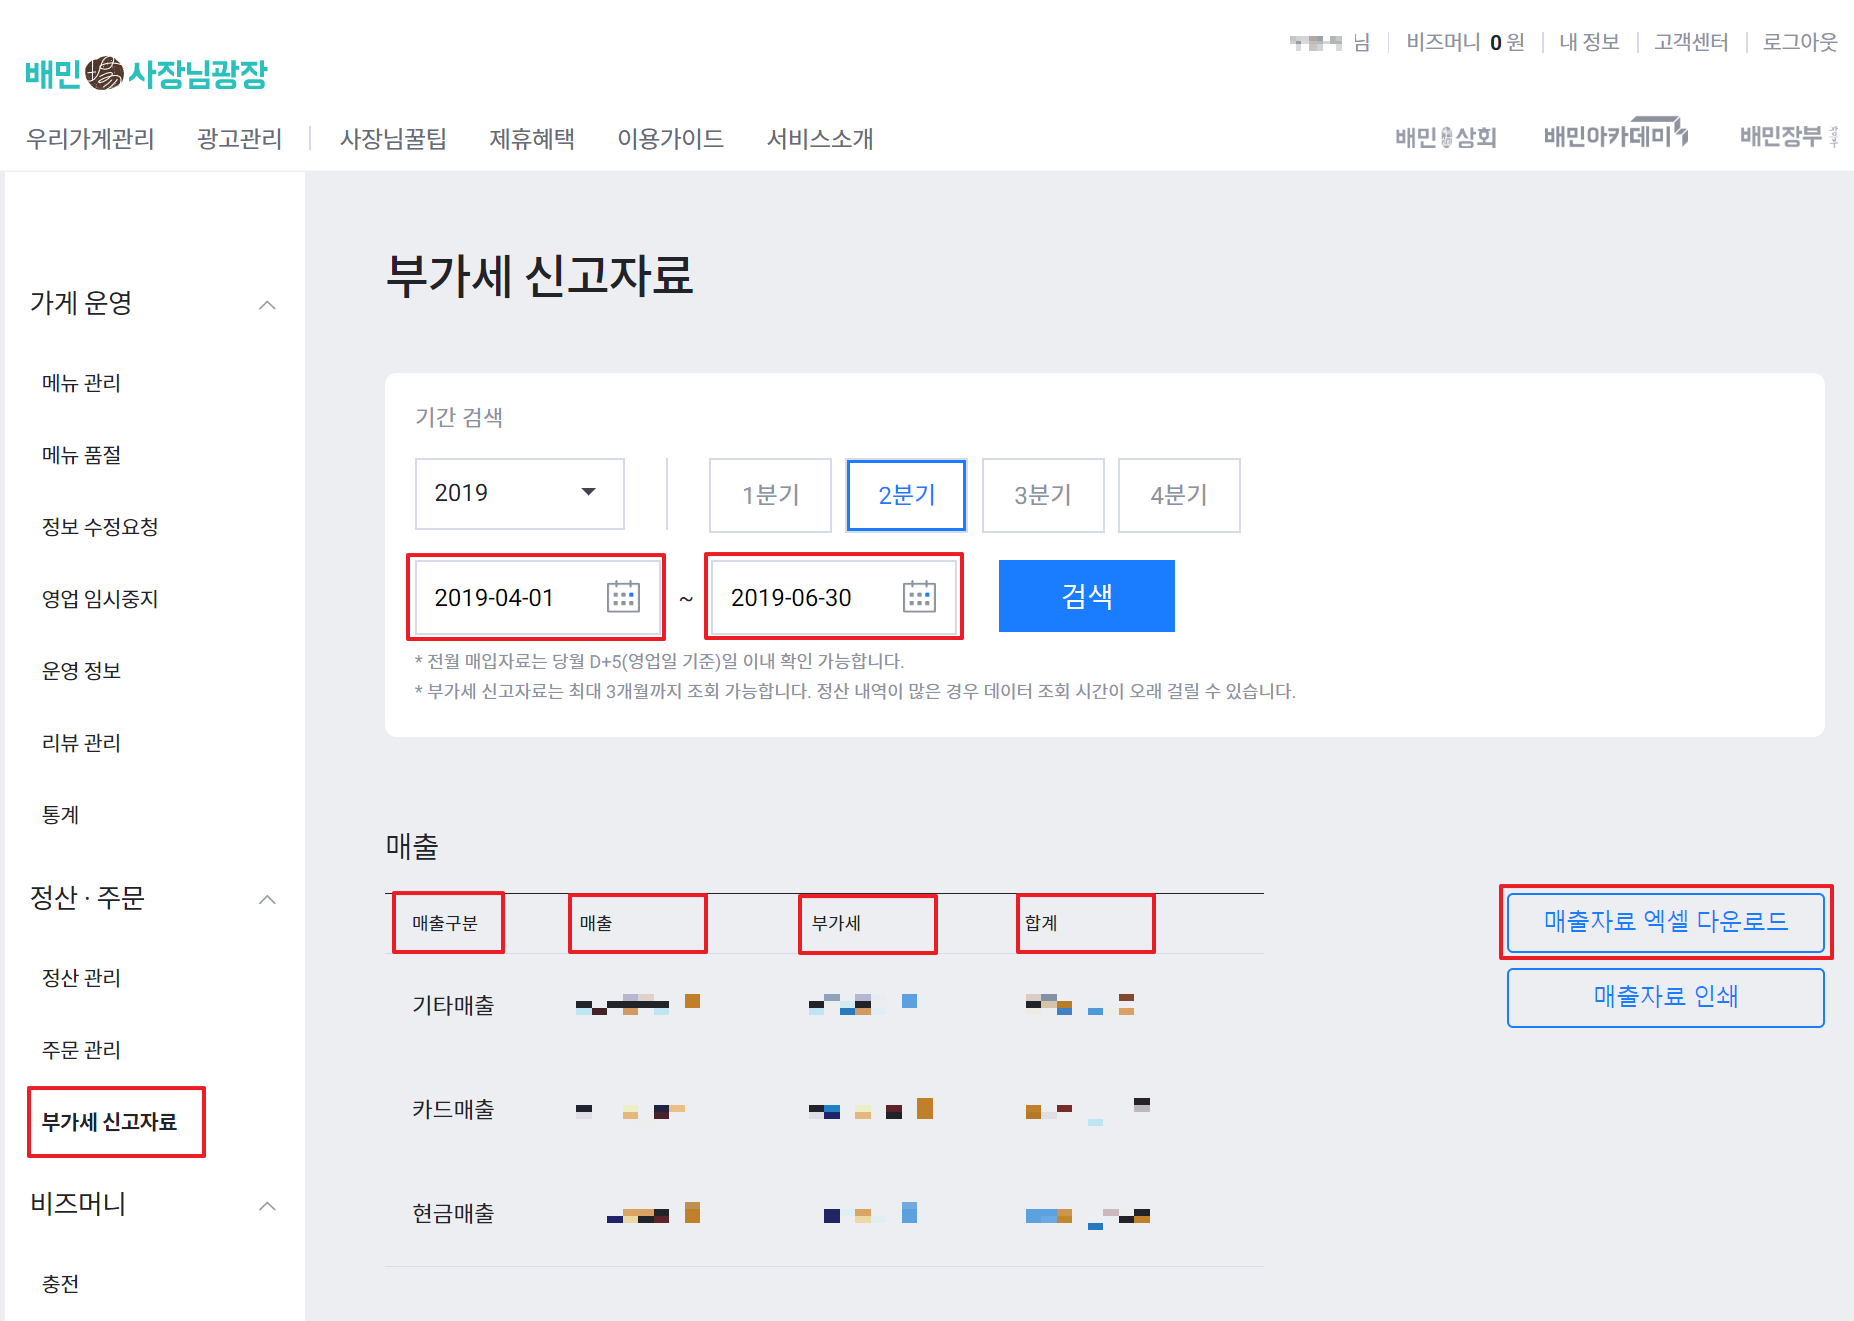Open 사장님꿀팁 menu
The width and height of the screenshot is (1854, 1321).
click(x=393, y=139)
